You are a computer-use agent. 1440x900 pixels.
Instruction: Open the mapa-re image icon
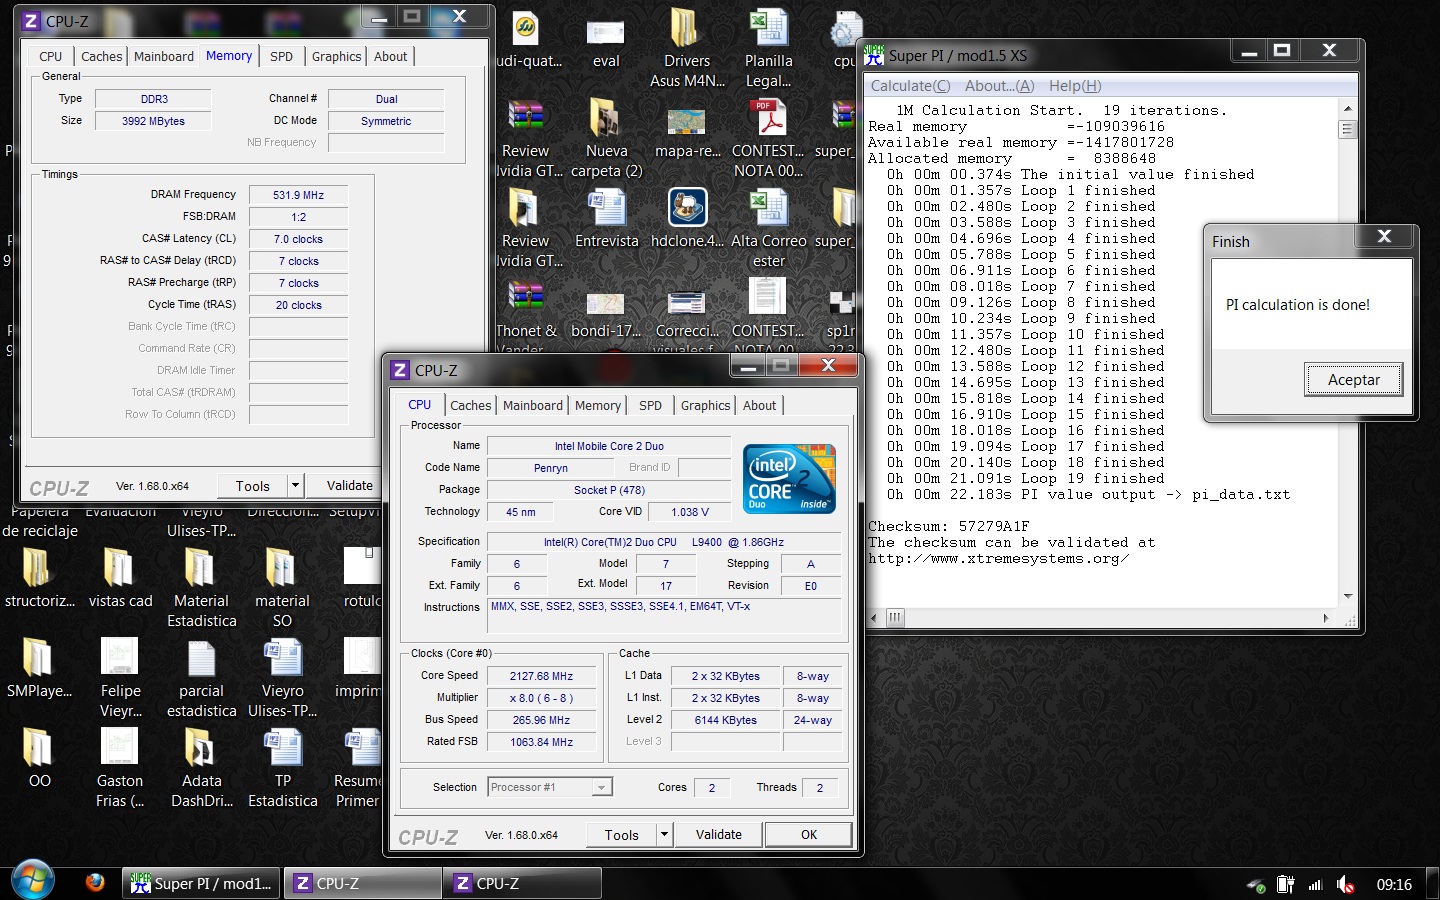[686, 121]
